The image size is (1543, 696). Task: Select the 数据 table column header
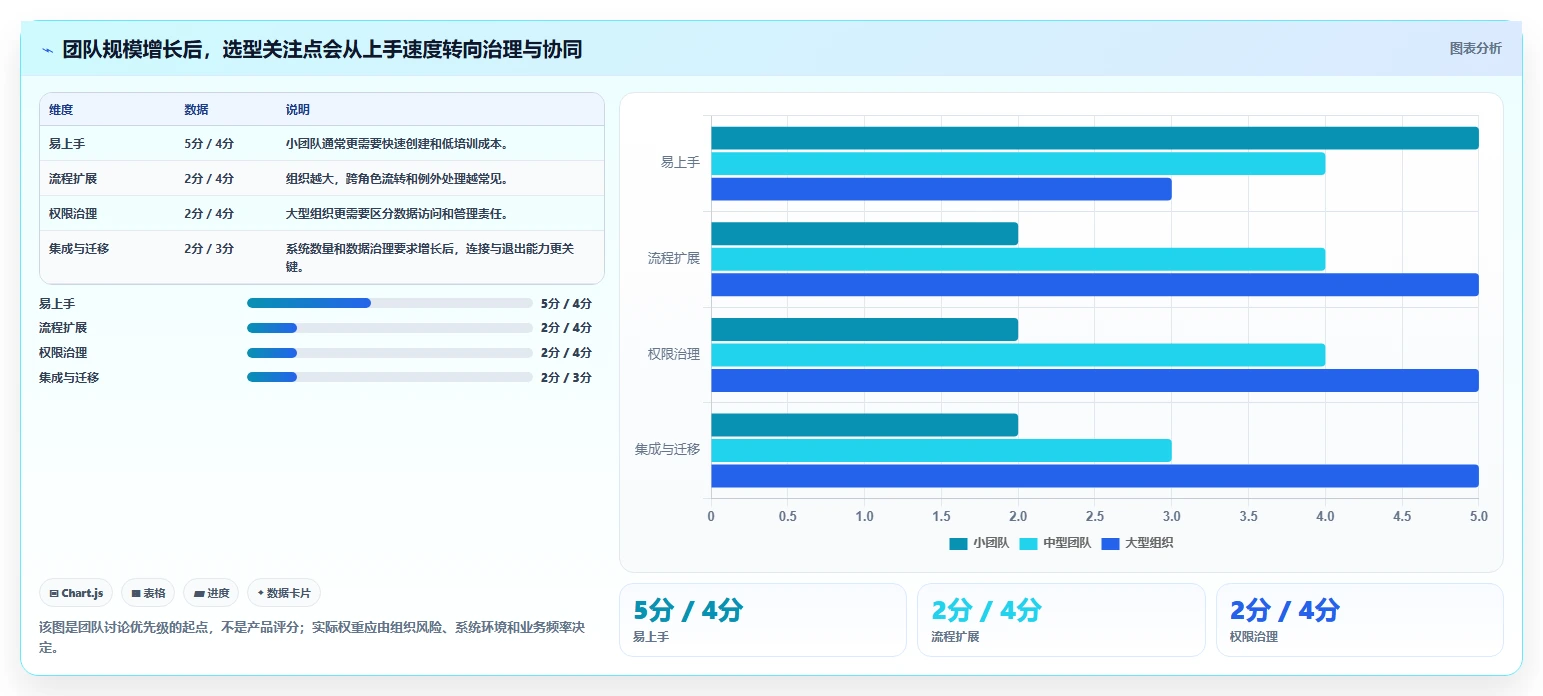(196, 110)
